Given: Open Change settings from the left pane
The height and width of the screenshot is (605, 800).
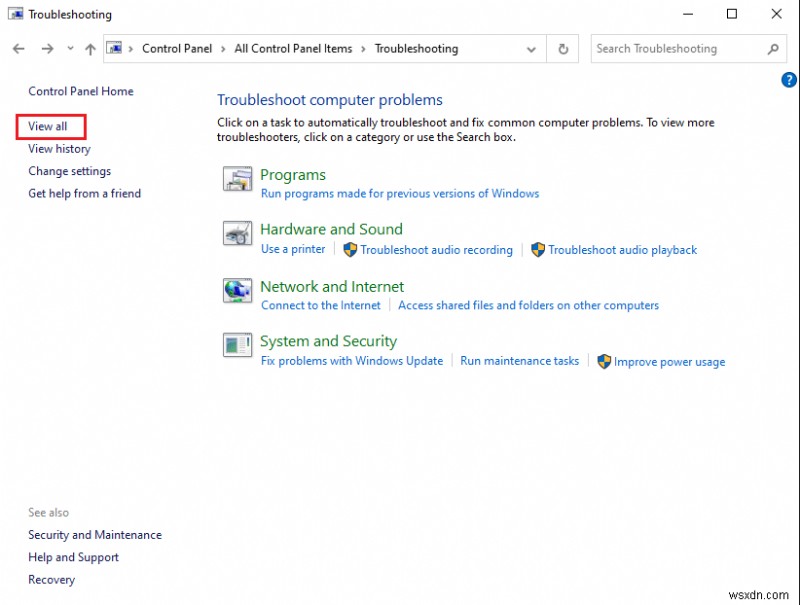Looking at the screenshot, I should 69,171.
